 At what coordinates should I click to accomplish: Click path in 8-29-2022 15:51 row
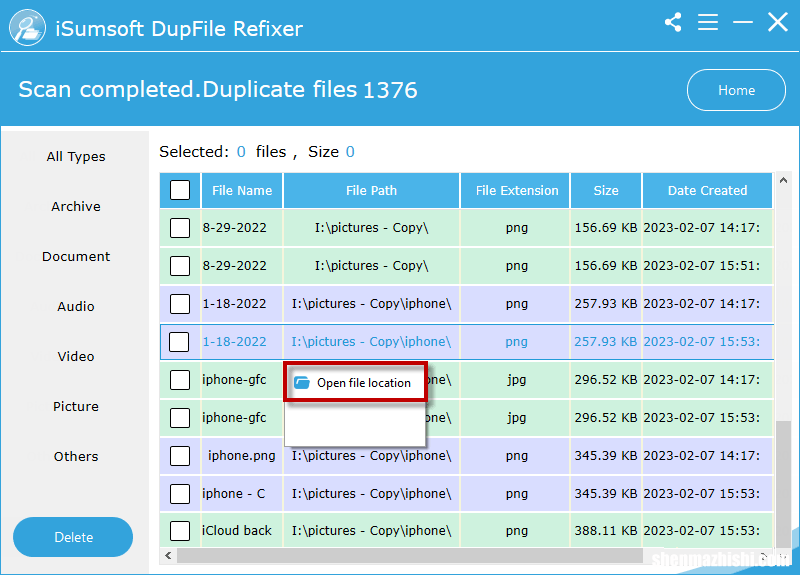(371, 266)
